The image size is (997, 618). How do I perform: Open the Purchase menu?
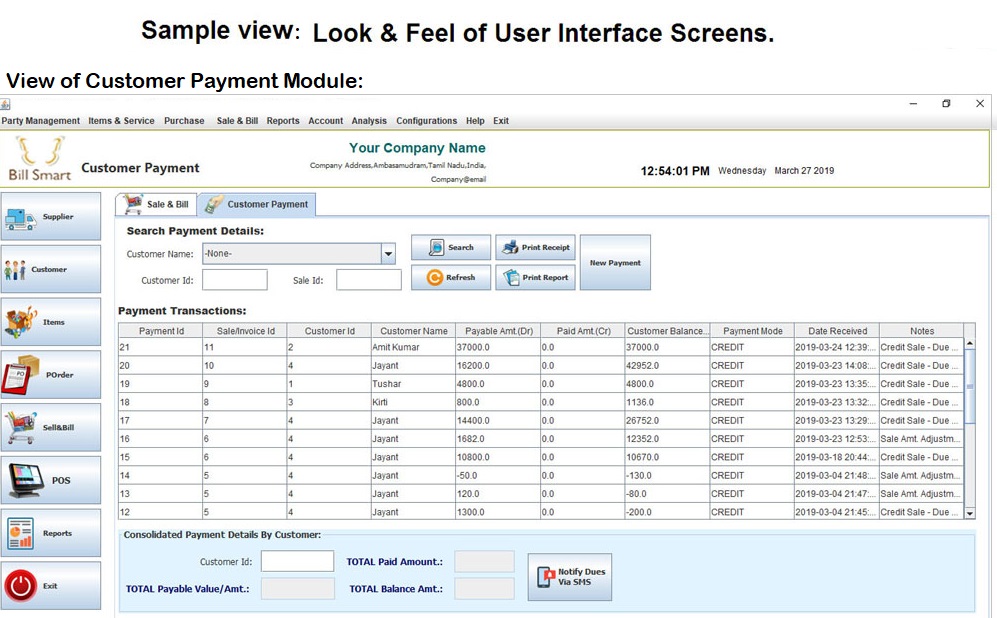point(184,121)
